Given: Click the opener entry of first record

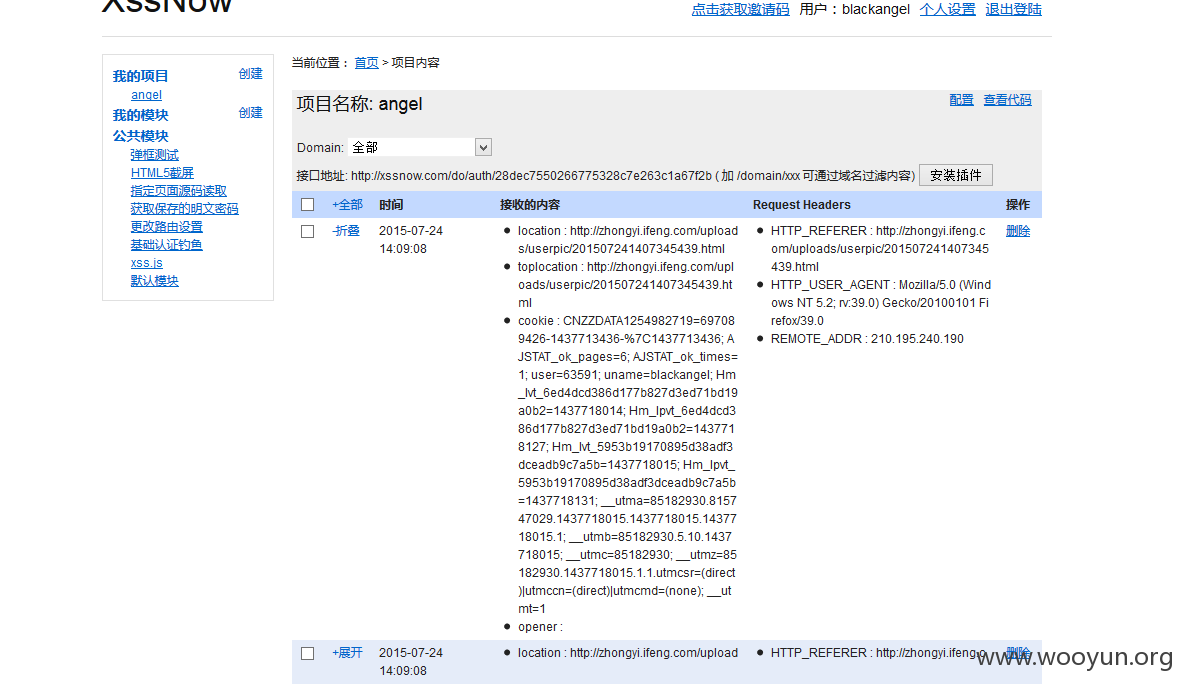Looking at the screenshot, I should click(540, 627).
